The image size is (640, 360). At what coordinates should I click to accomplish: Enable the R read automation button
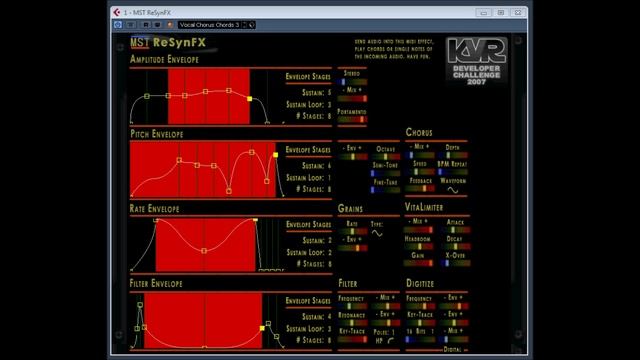coord(146,25)
